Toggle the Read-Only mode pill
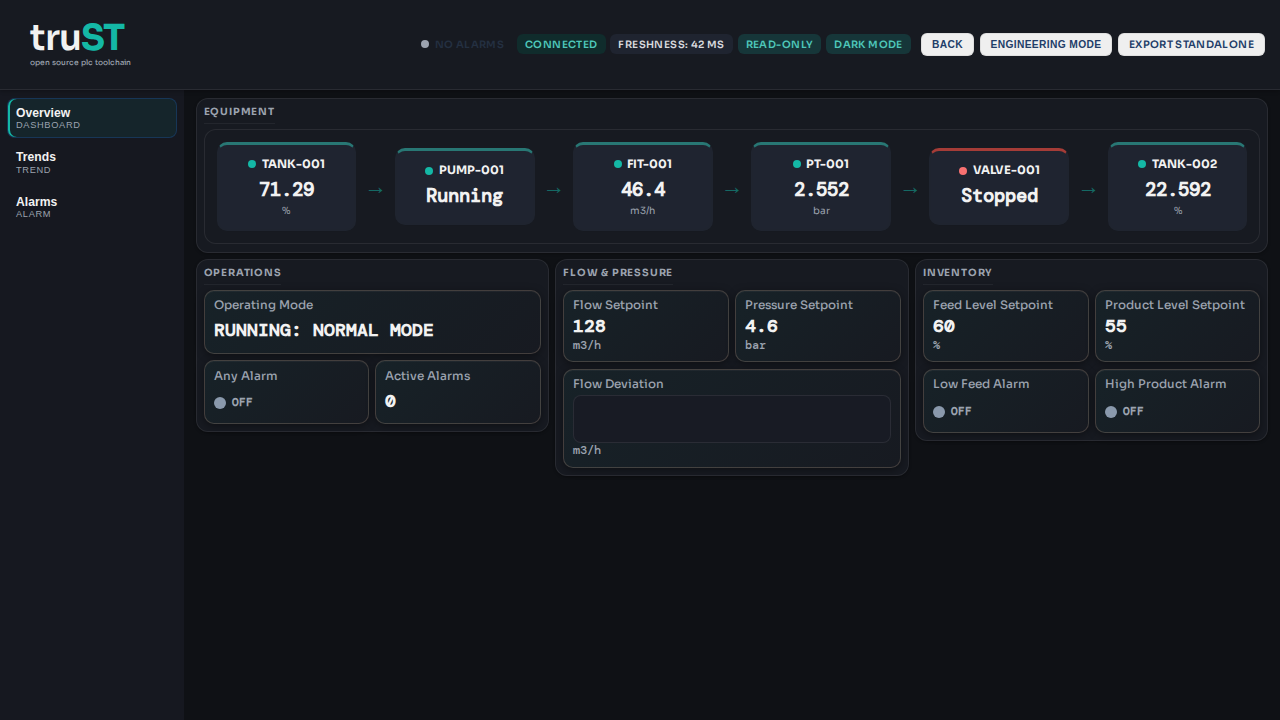The image size is (1280, 720). [779, 44]
